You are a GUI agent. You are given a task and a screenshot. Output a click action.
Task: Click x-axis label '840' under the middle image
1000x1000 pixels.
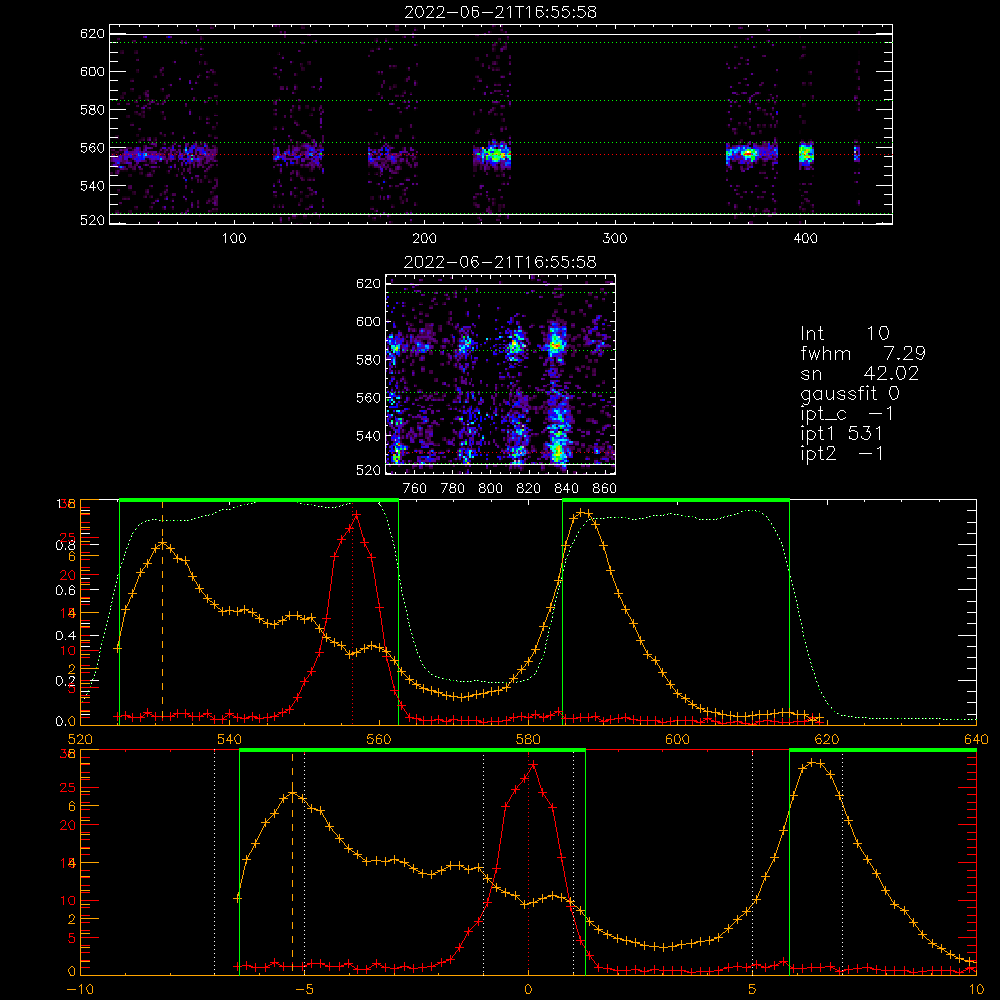[566, 489]
